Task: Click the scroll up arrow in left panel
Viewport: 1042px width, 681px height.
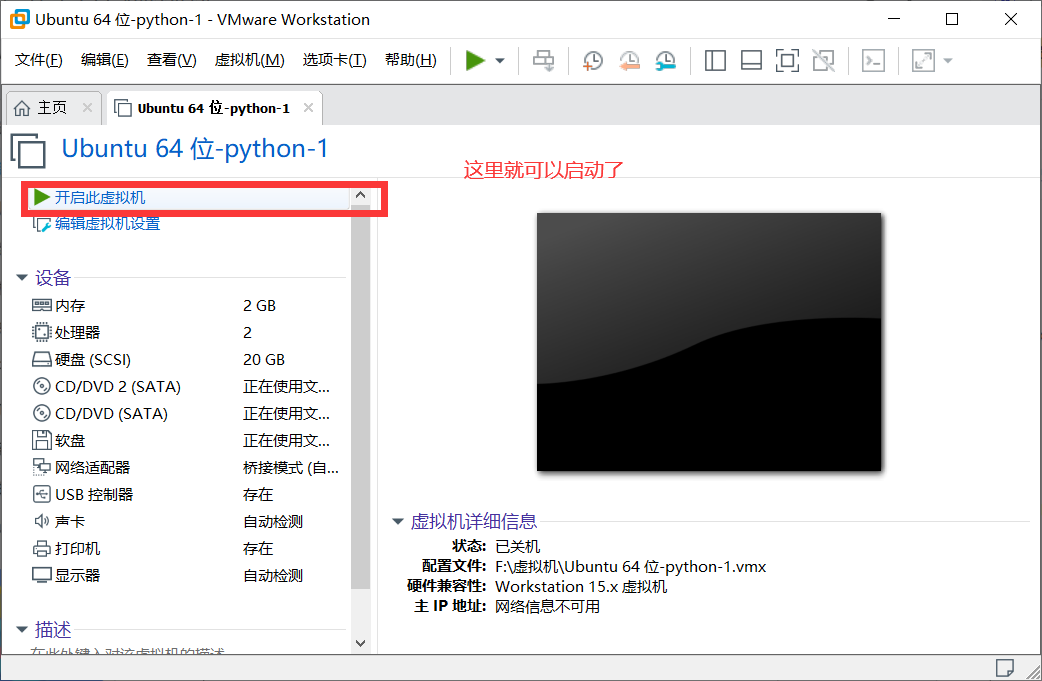Action: tap(360, 195)
